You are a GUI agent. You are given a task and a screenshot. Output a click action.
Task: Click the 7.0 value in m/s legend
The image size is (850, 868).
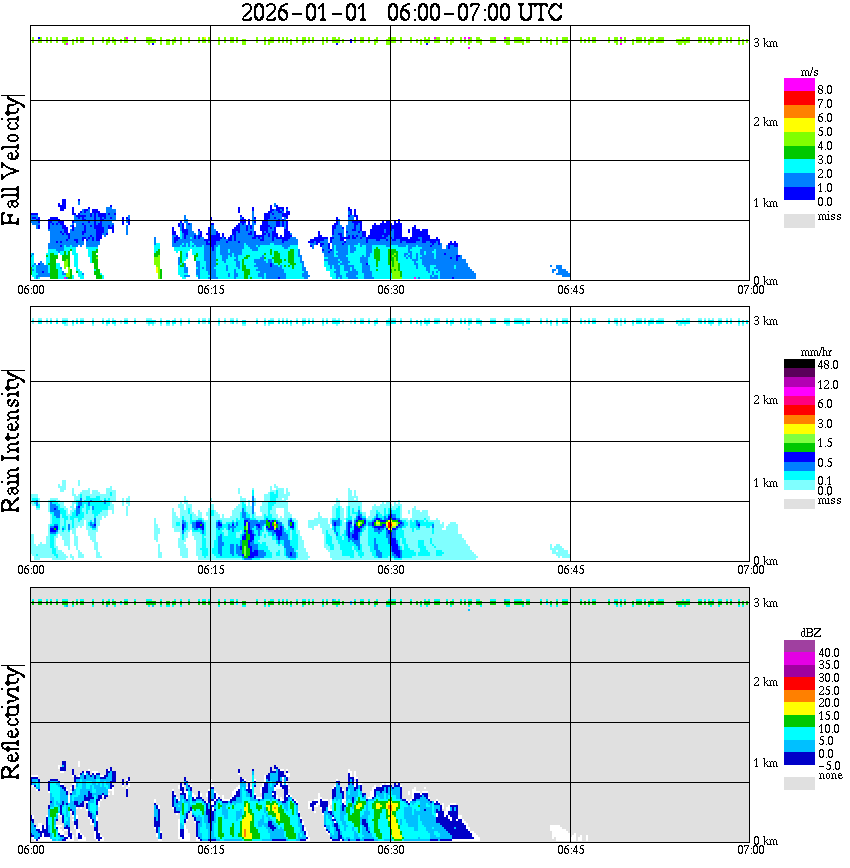825,104
